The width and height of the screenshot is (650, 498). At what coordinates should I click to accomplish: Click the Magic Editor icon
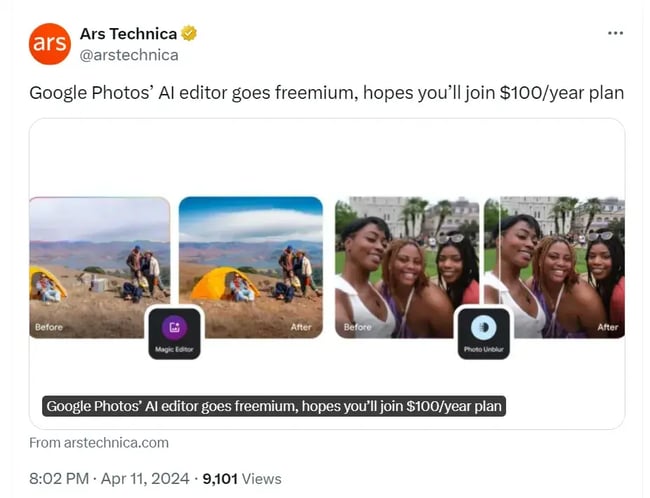tap(174, 327)
